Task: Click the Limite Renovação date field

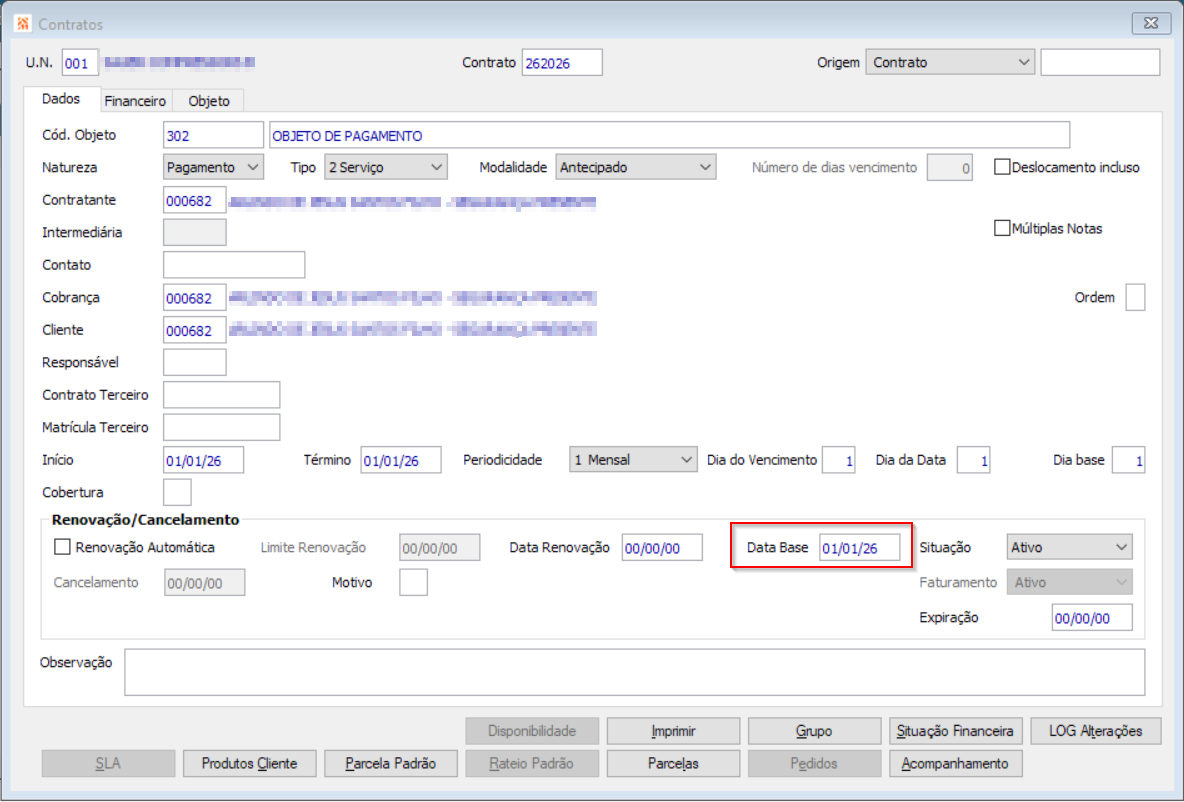Action: [439, 548]
